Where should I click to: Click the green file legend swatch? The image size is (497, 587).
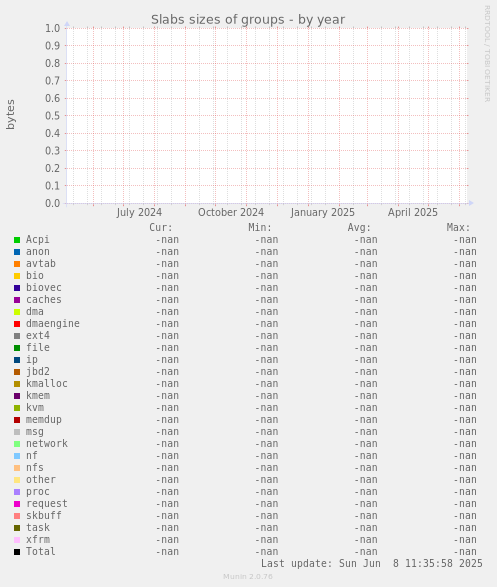click(17, 348)
